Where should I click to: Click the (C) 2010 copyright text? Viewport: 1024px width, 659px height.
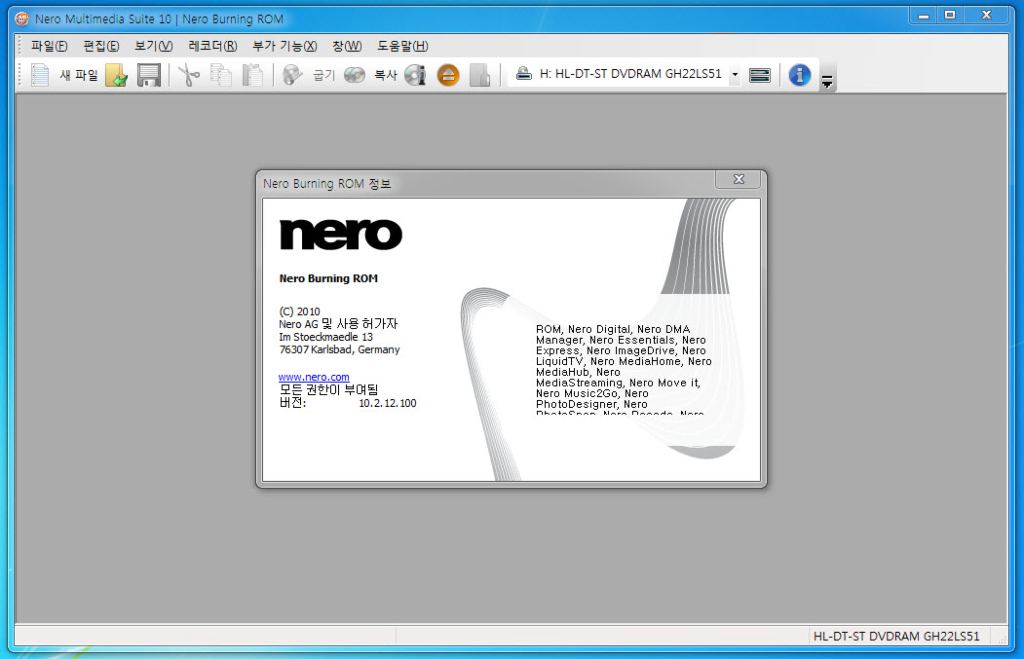[x=300, y=312]
